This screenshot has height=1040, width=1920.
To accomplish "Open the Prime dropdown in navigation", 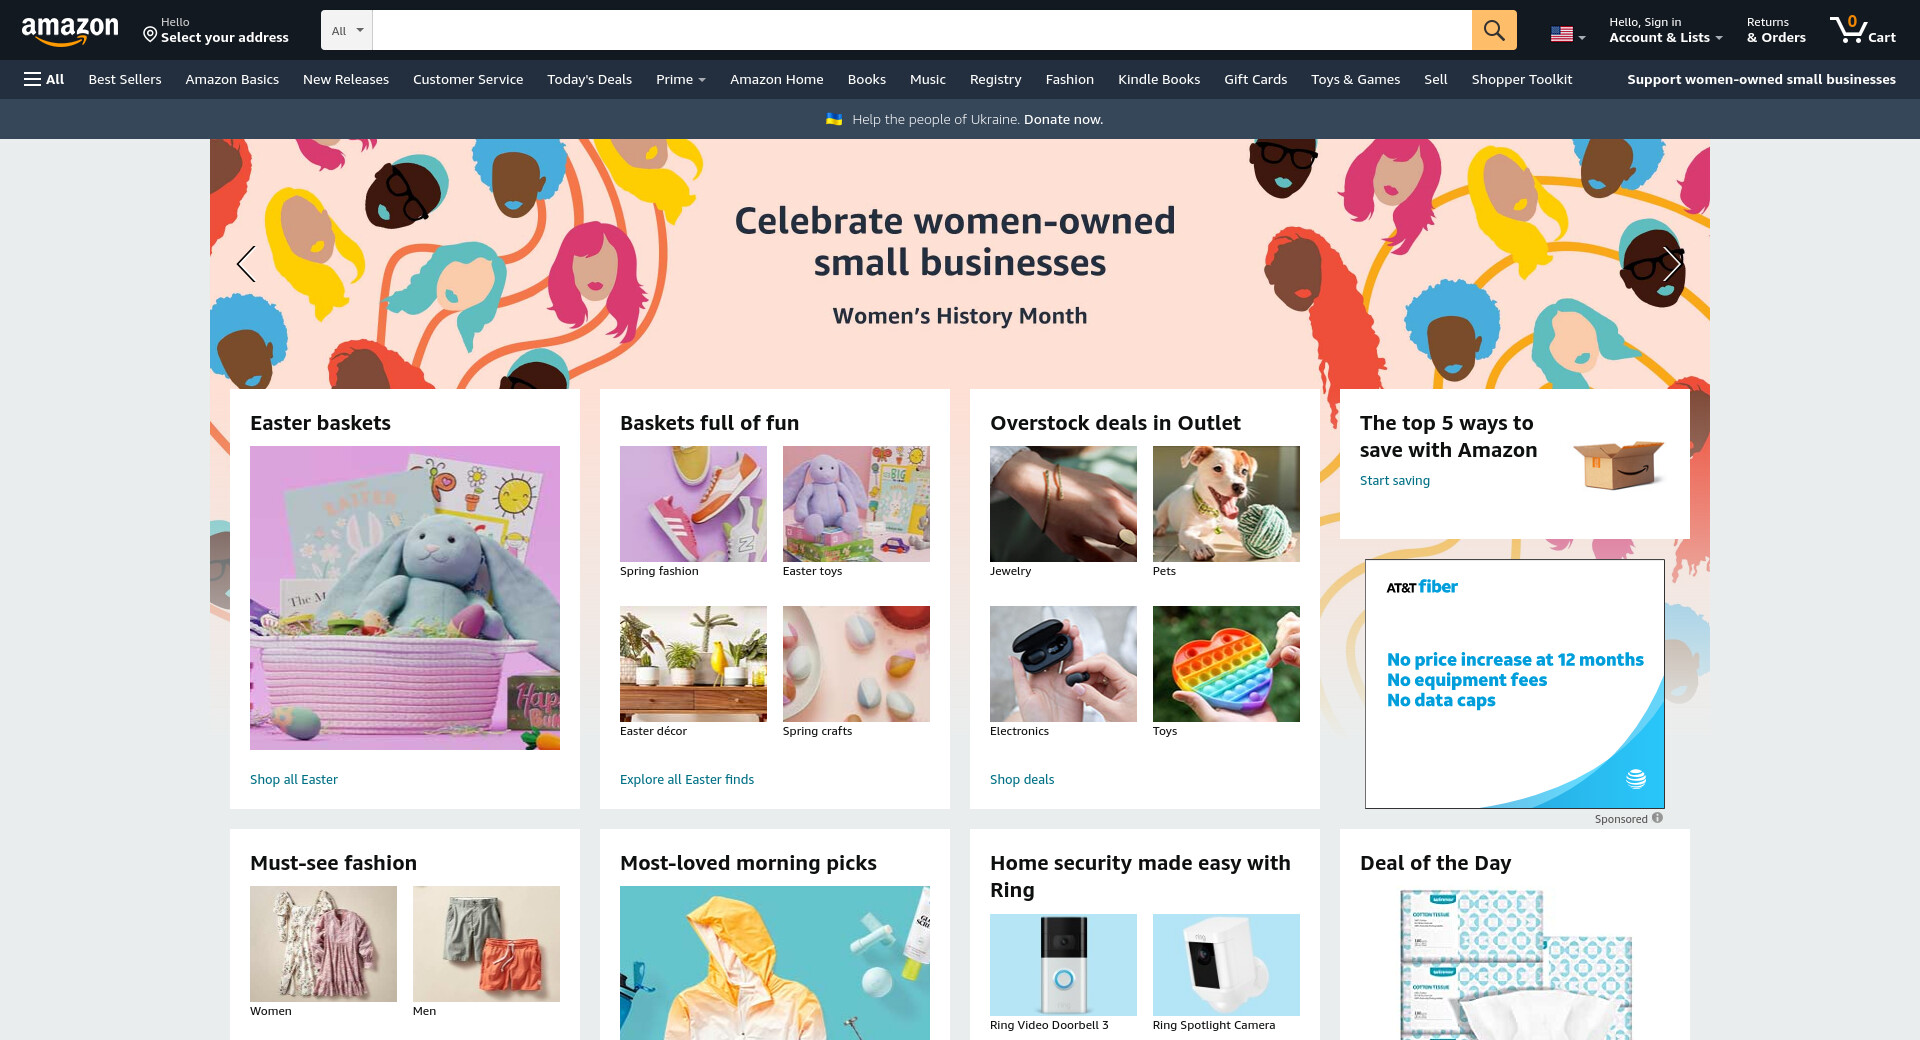I will point(681,79).
